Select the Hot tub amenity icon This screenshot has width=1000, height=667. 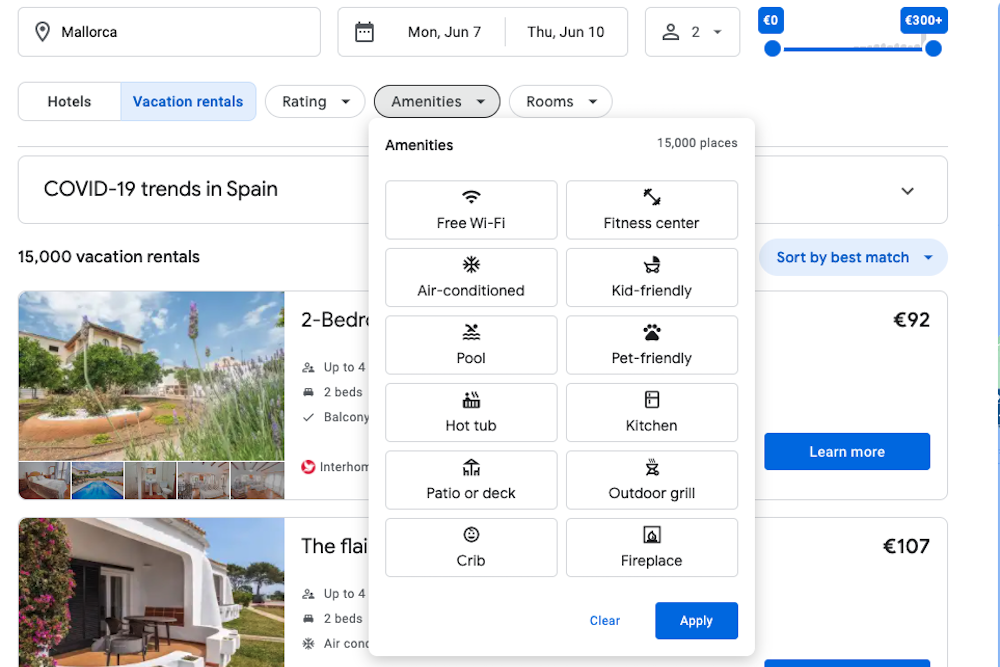[470, 399]
